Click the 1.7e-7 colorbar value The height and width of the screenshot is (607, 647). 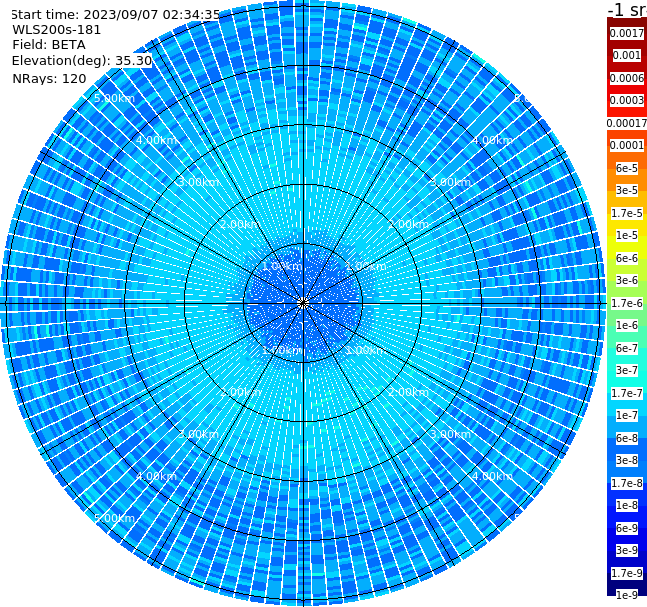tap(627, 393)
